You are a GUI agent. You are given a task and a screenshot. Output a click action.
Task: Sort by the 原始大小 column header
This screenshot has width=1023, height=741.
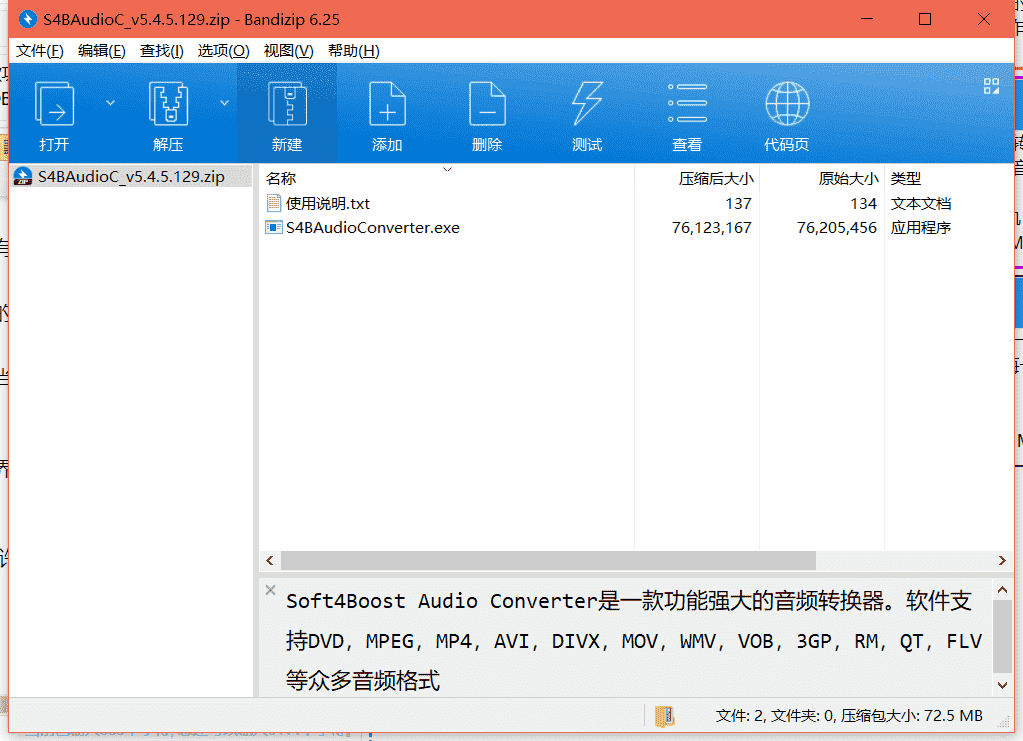tap(822, 178)
